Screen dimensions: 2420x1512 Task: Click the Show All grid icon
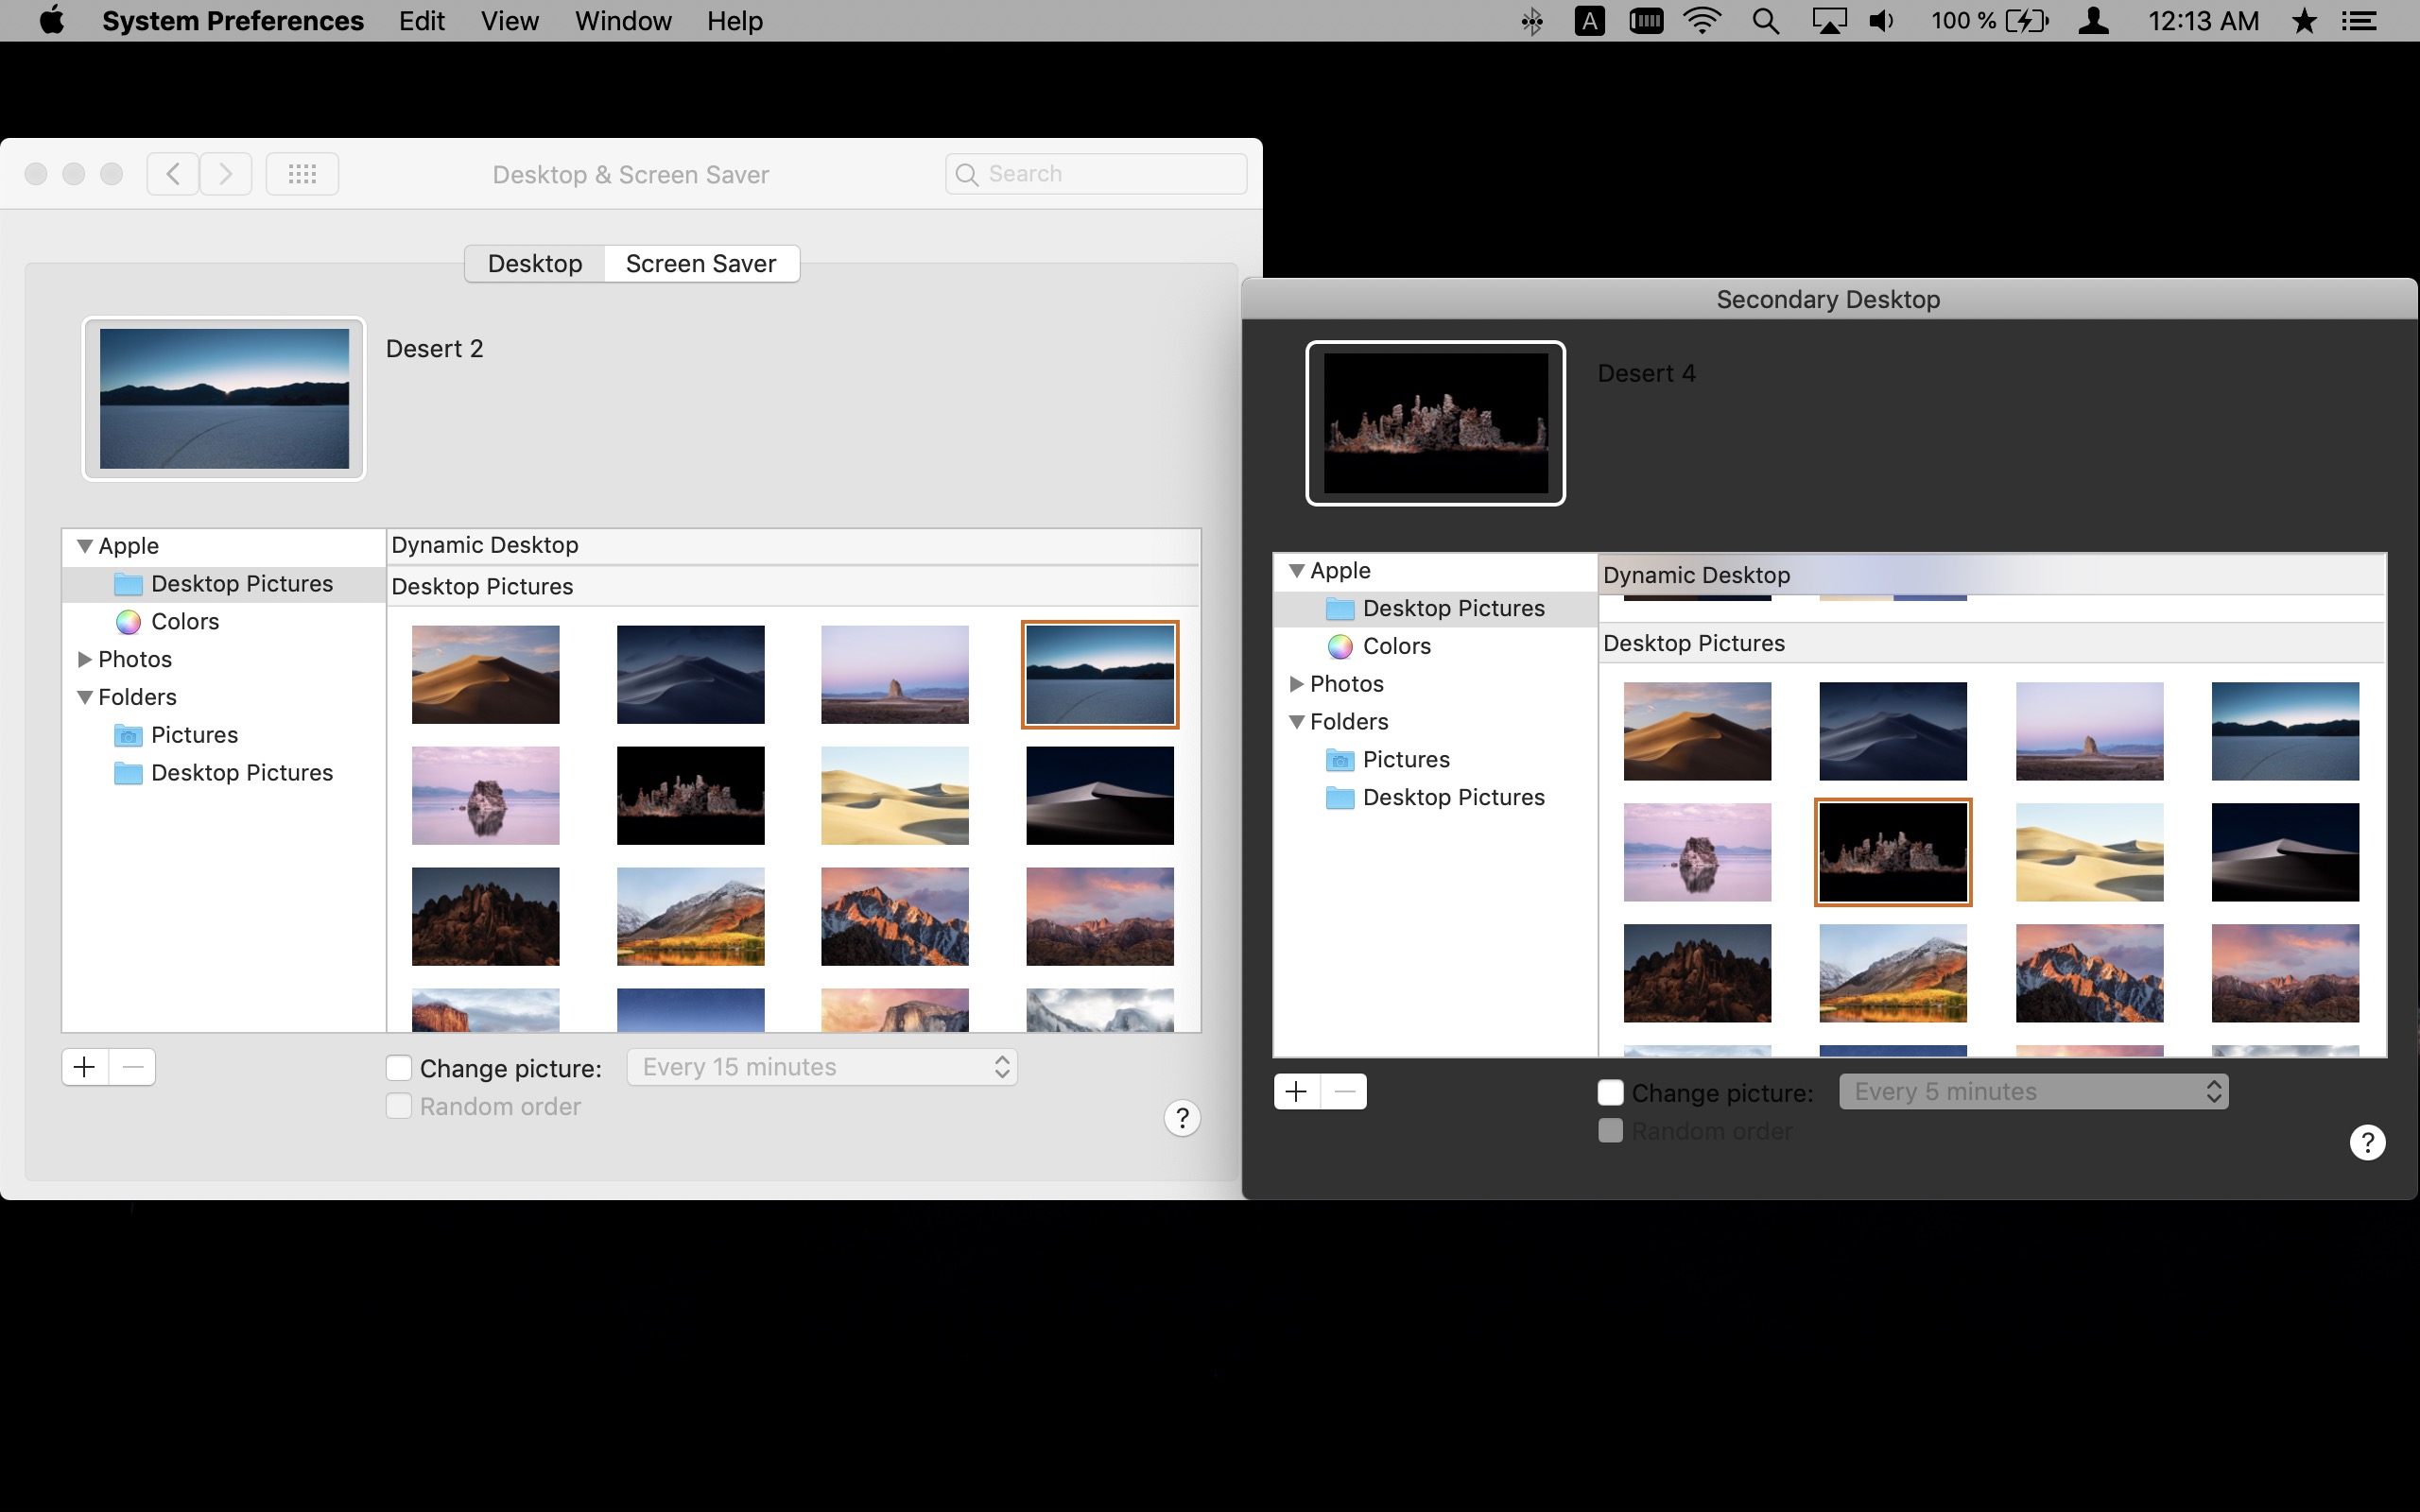click(x=302, y=174)
